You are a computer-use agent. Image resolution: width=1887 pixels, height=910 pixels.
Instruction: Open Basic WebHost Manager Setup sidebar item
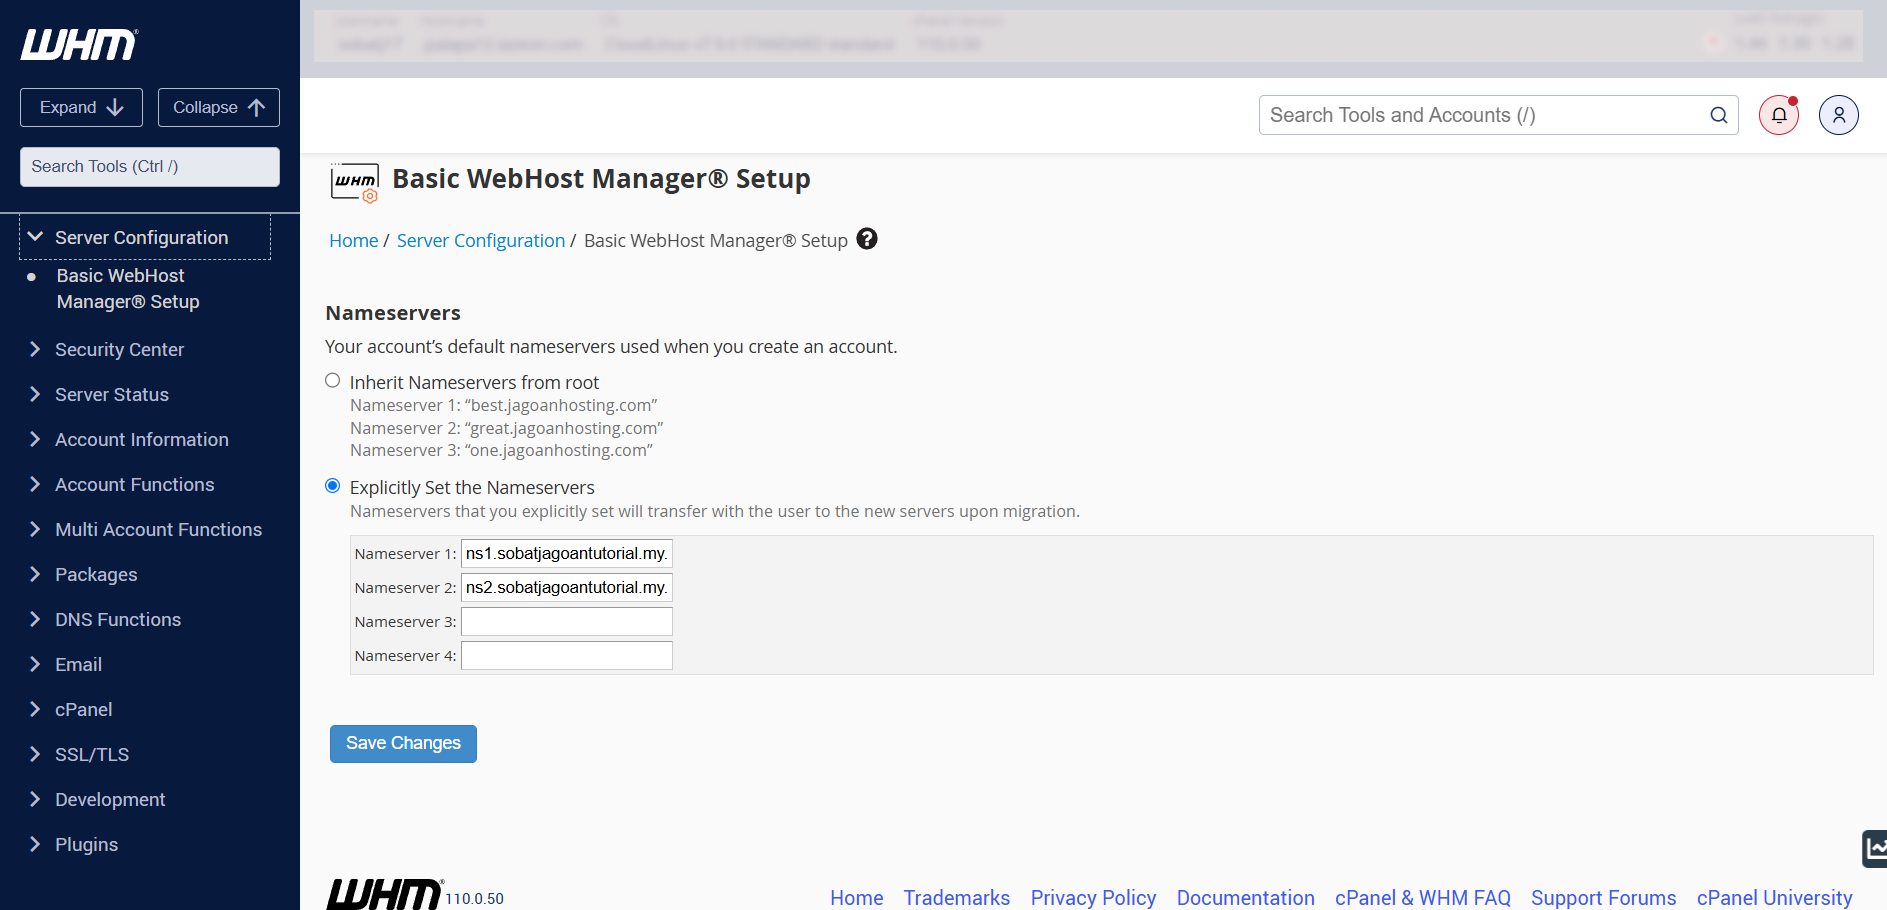128,289
